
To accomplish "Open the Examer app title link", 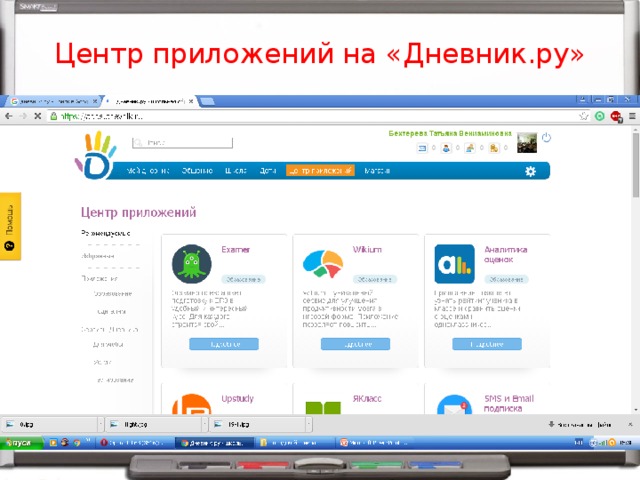I will pos(236,249).
